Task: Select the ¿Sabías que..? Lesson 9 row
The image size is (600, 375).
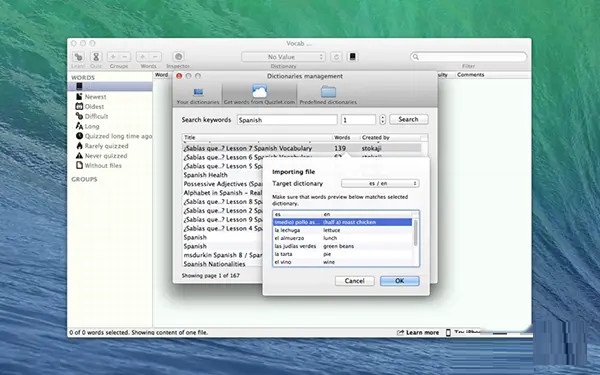Action: click(222, 220)
